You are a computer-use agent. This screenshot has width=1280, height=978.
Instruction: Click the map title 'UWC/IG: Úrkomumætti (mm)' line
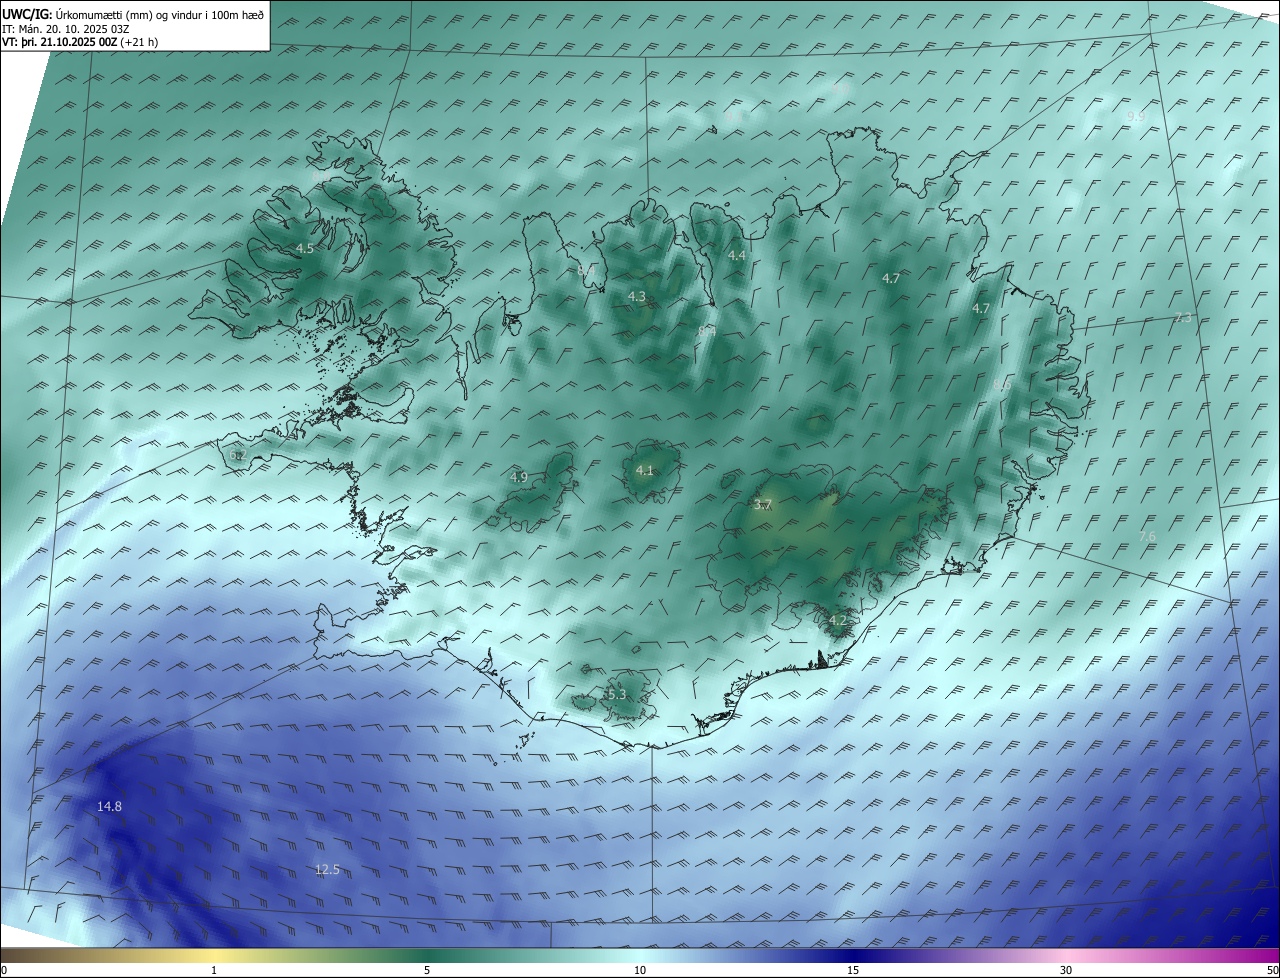(x=133, y=14)
